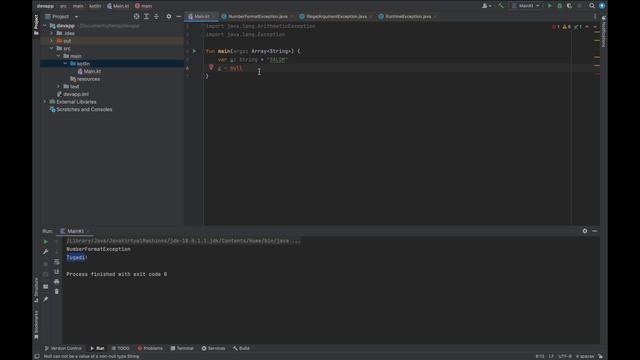This screenshot has height=360, width=640.
Task: Switch to RuntimeException.java tab
Action: 407,17
